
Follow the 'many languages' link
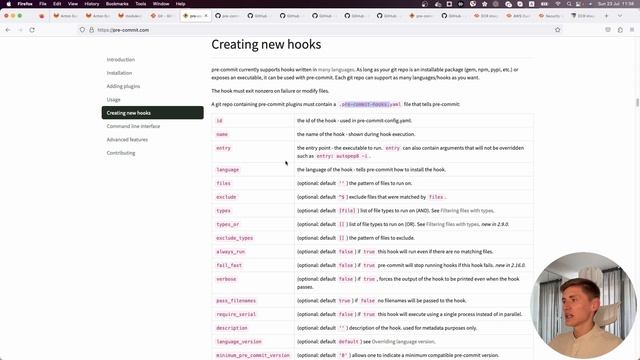click(336, 70)
